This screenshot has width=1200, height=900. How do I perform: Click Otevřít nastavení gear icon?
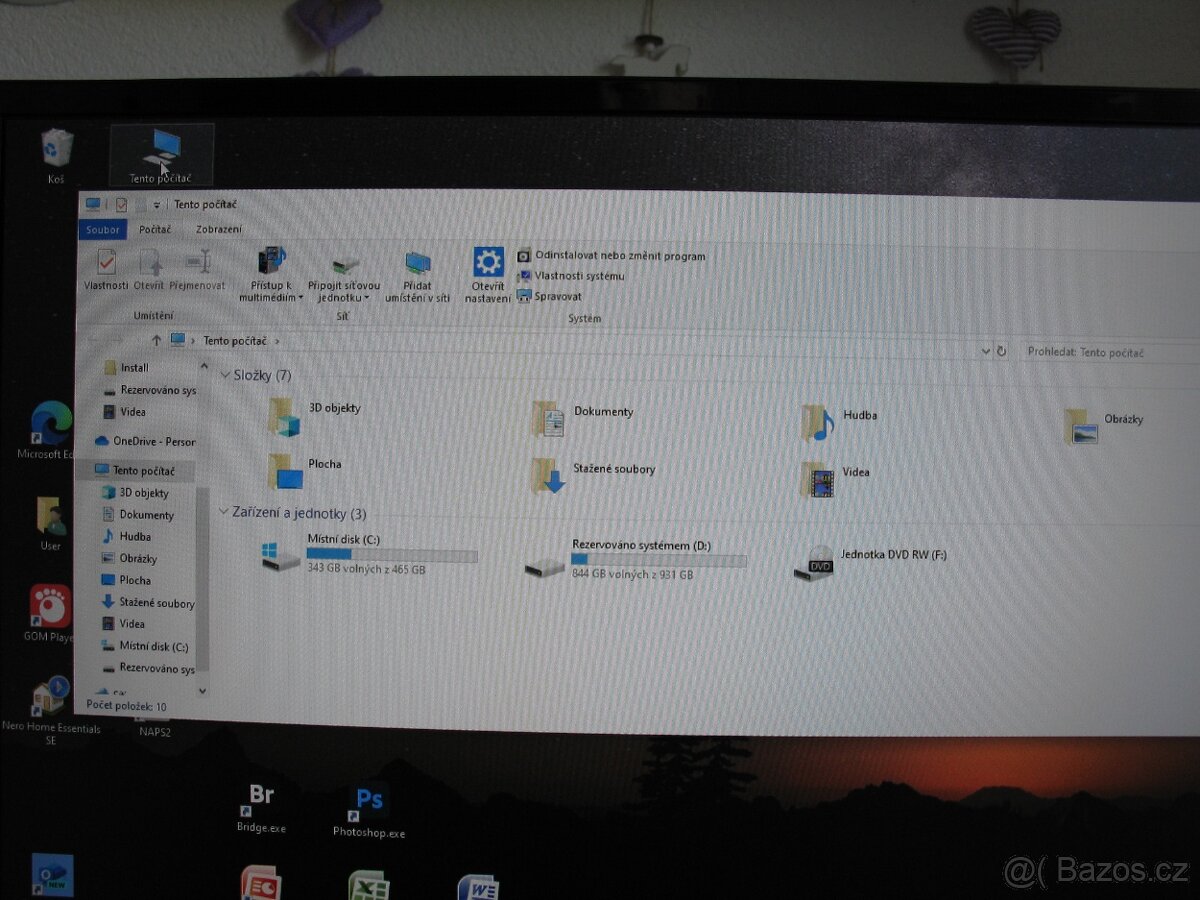tap(488, 264)
